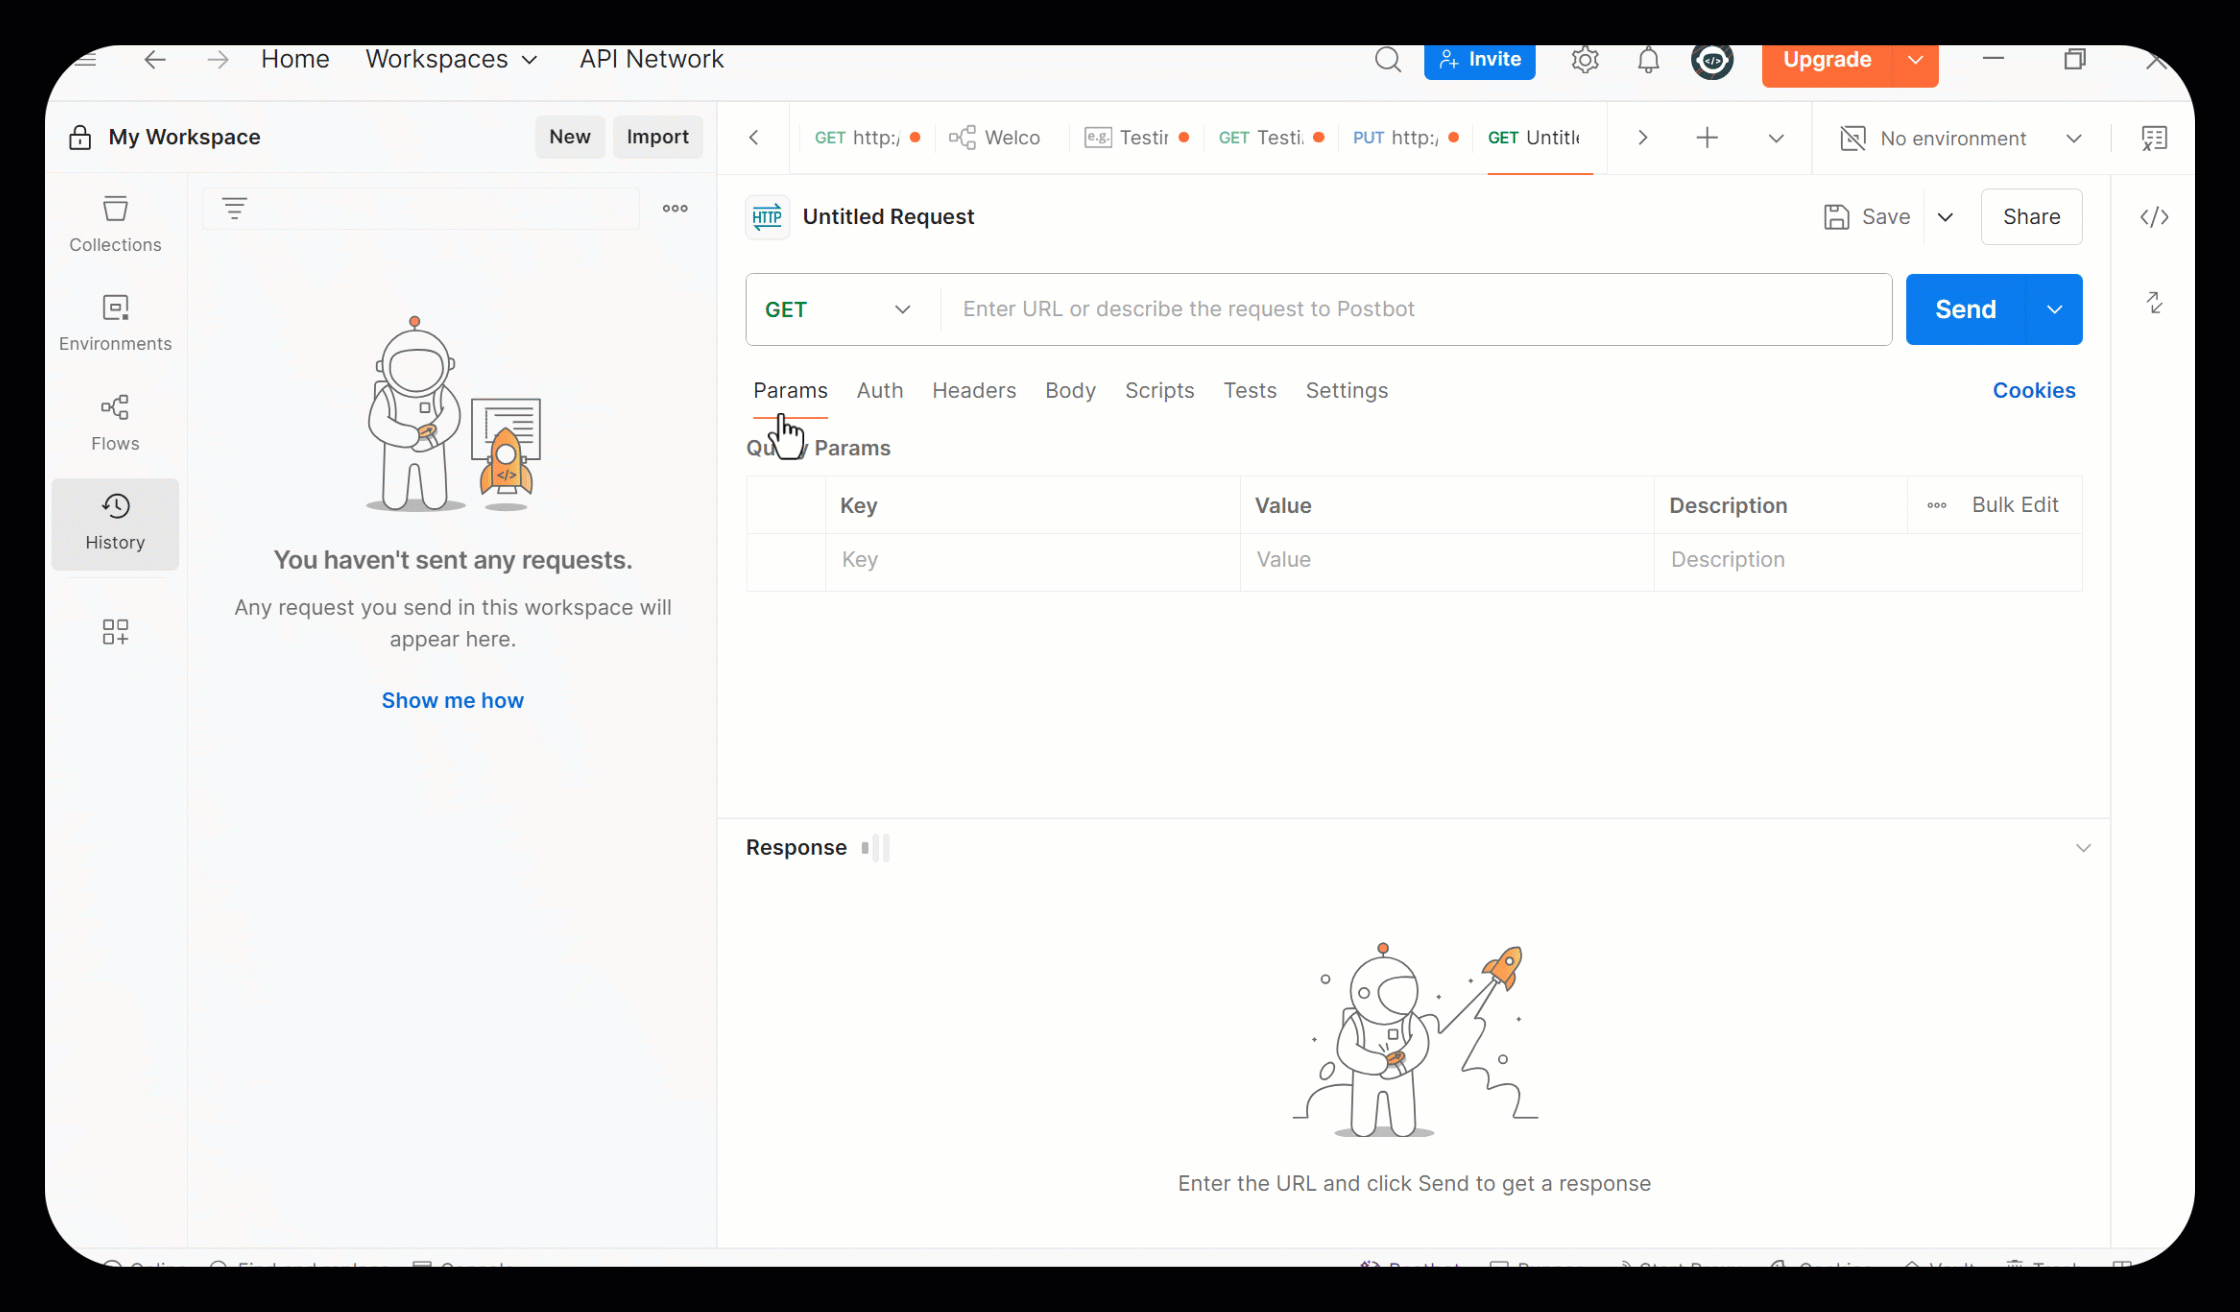This screenshot has width=2240, height=1312.
Task: Collapse the Response section chevron
Action: click(2083, 848)
